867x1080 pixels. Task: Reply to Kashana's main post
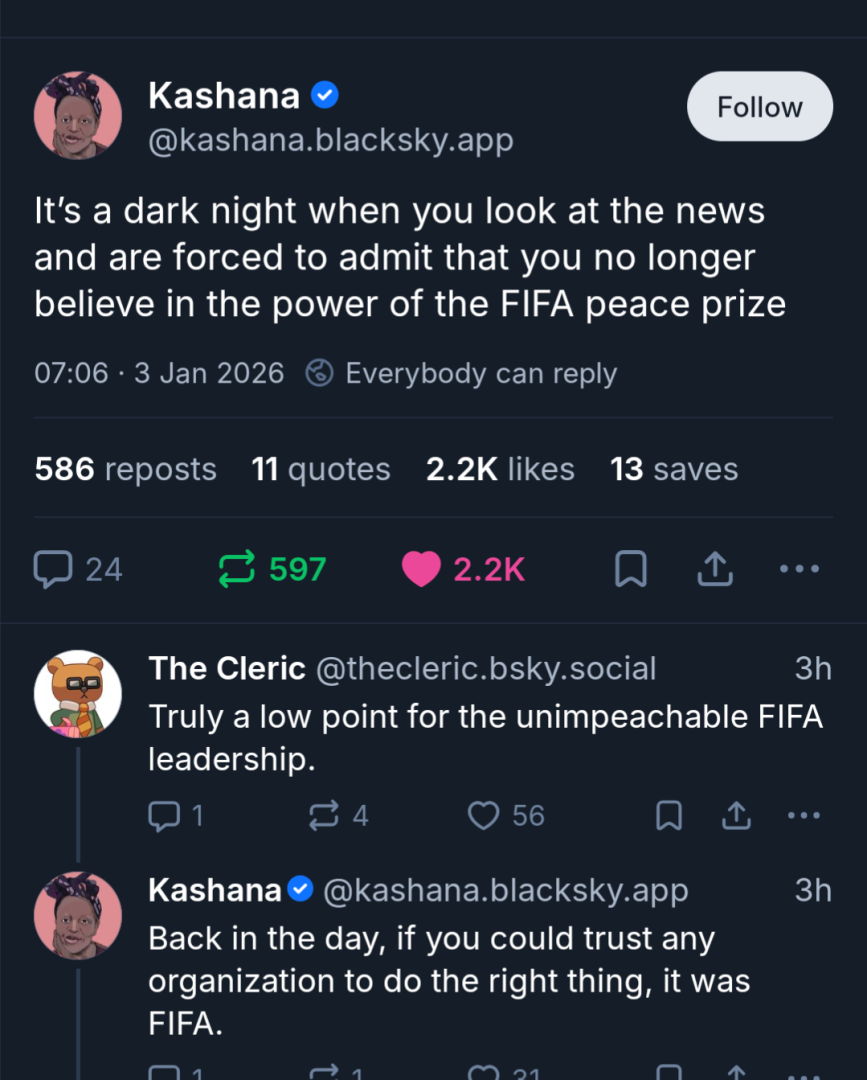pyautogui.click(x=52, y=569)
